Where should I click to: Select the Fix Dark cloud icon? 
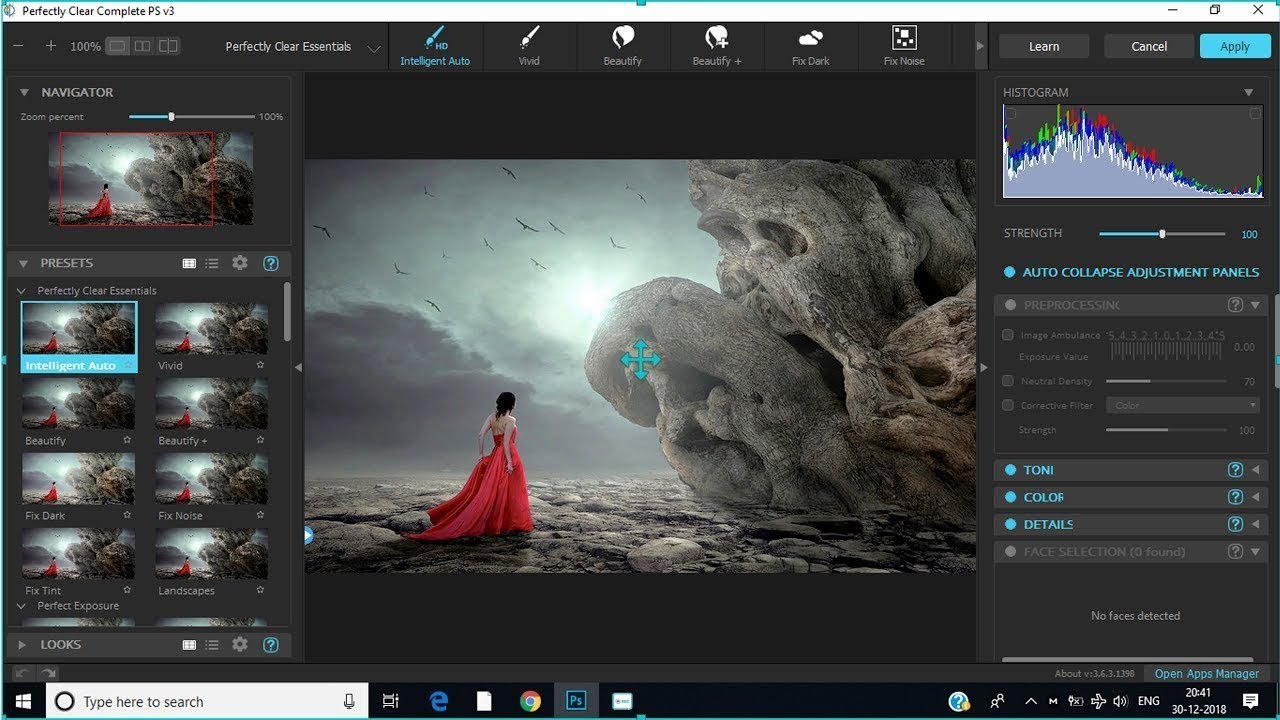point(811,46)
